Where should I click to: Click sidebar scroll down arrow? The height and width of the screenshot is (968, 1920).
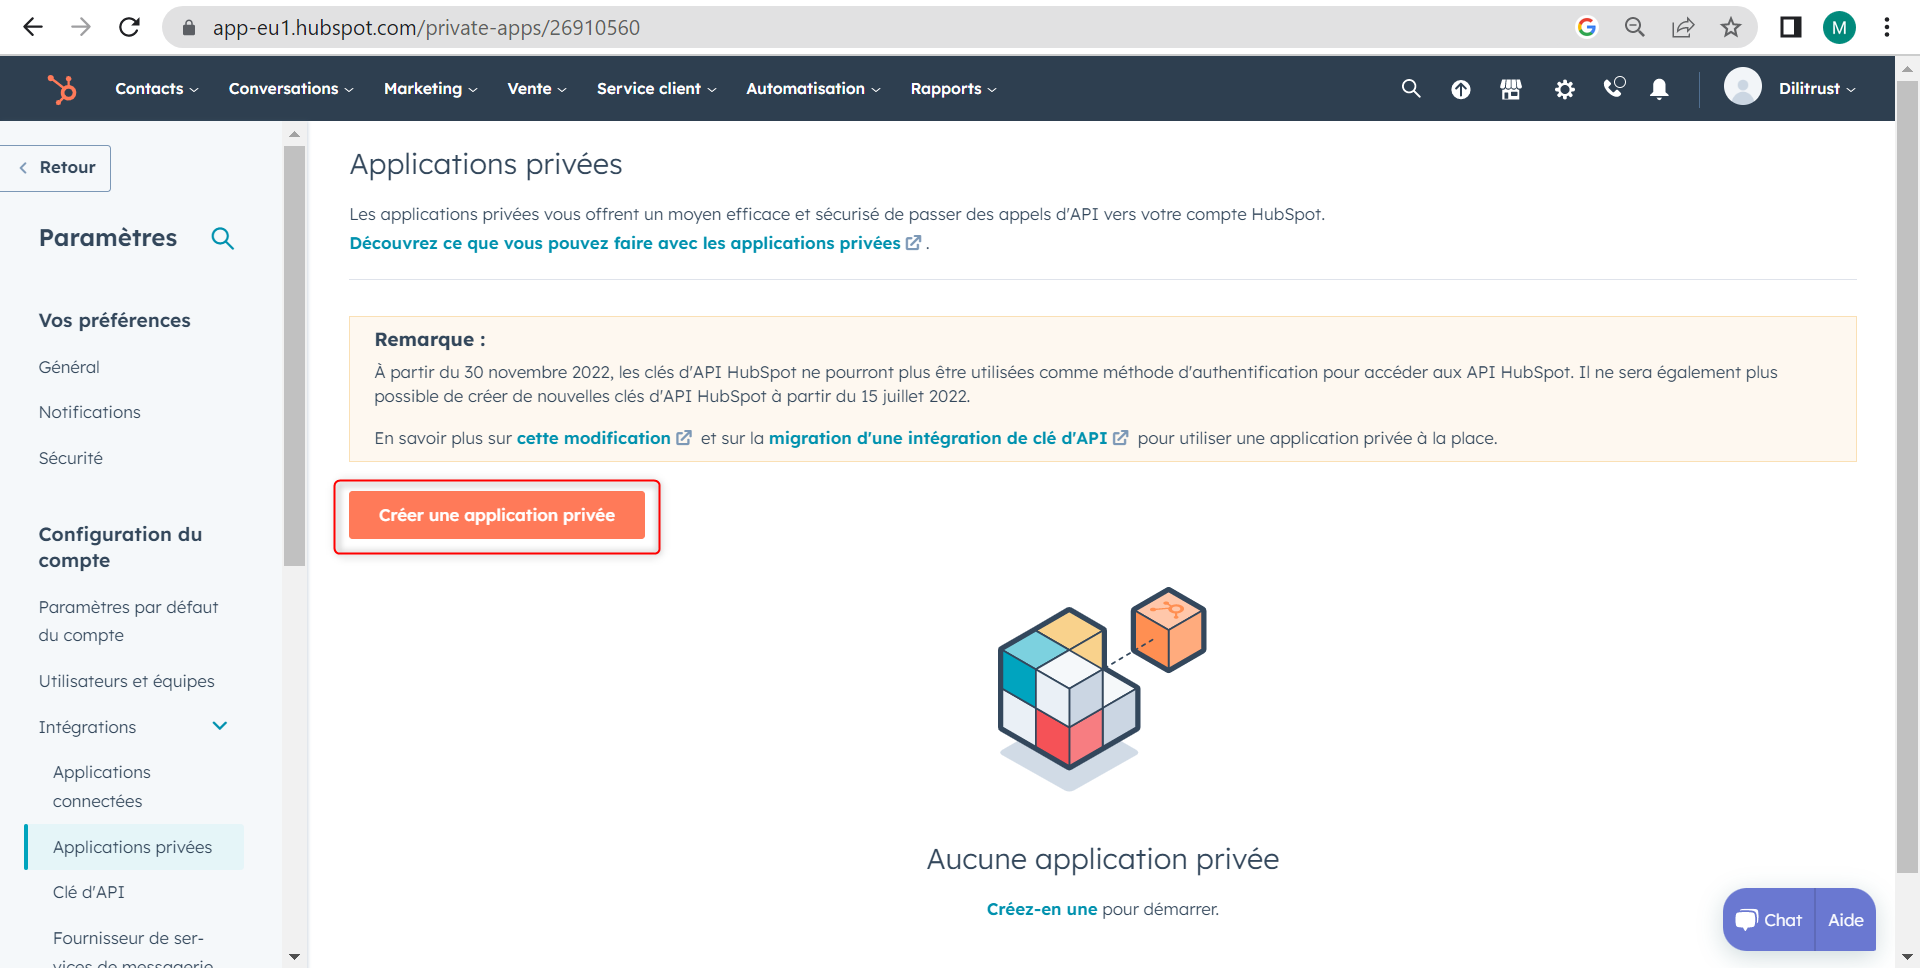[294, 957]
